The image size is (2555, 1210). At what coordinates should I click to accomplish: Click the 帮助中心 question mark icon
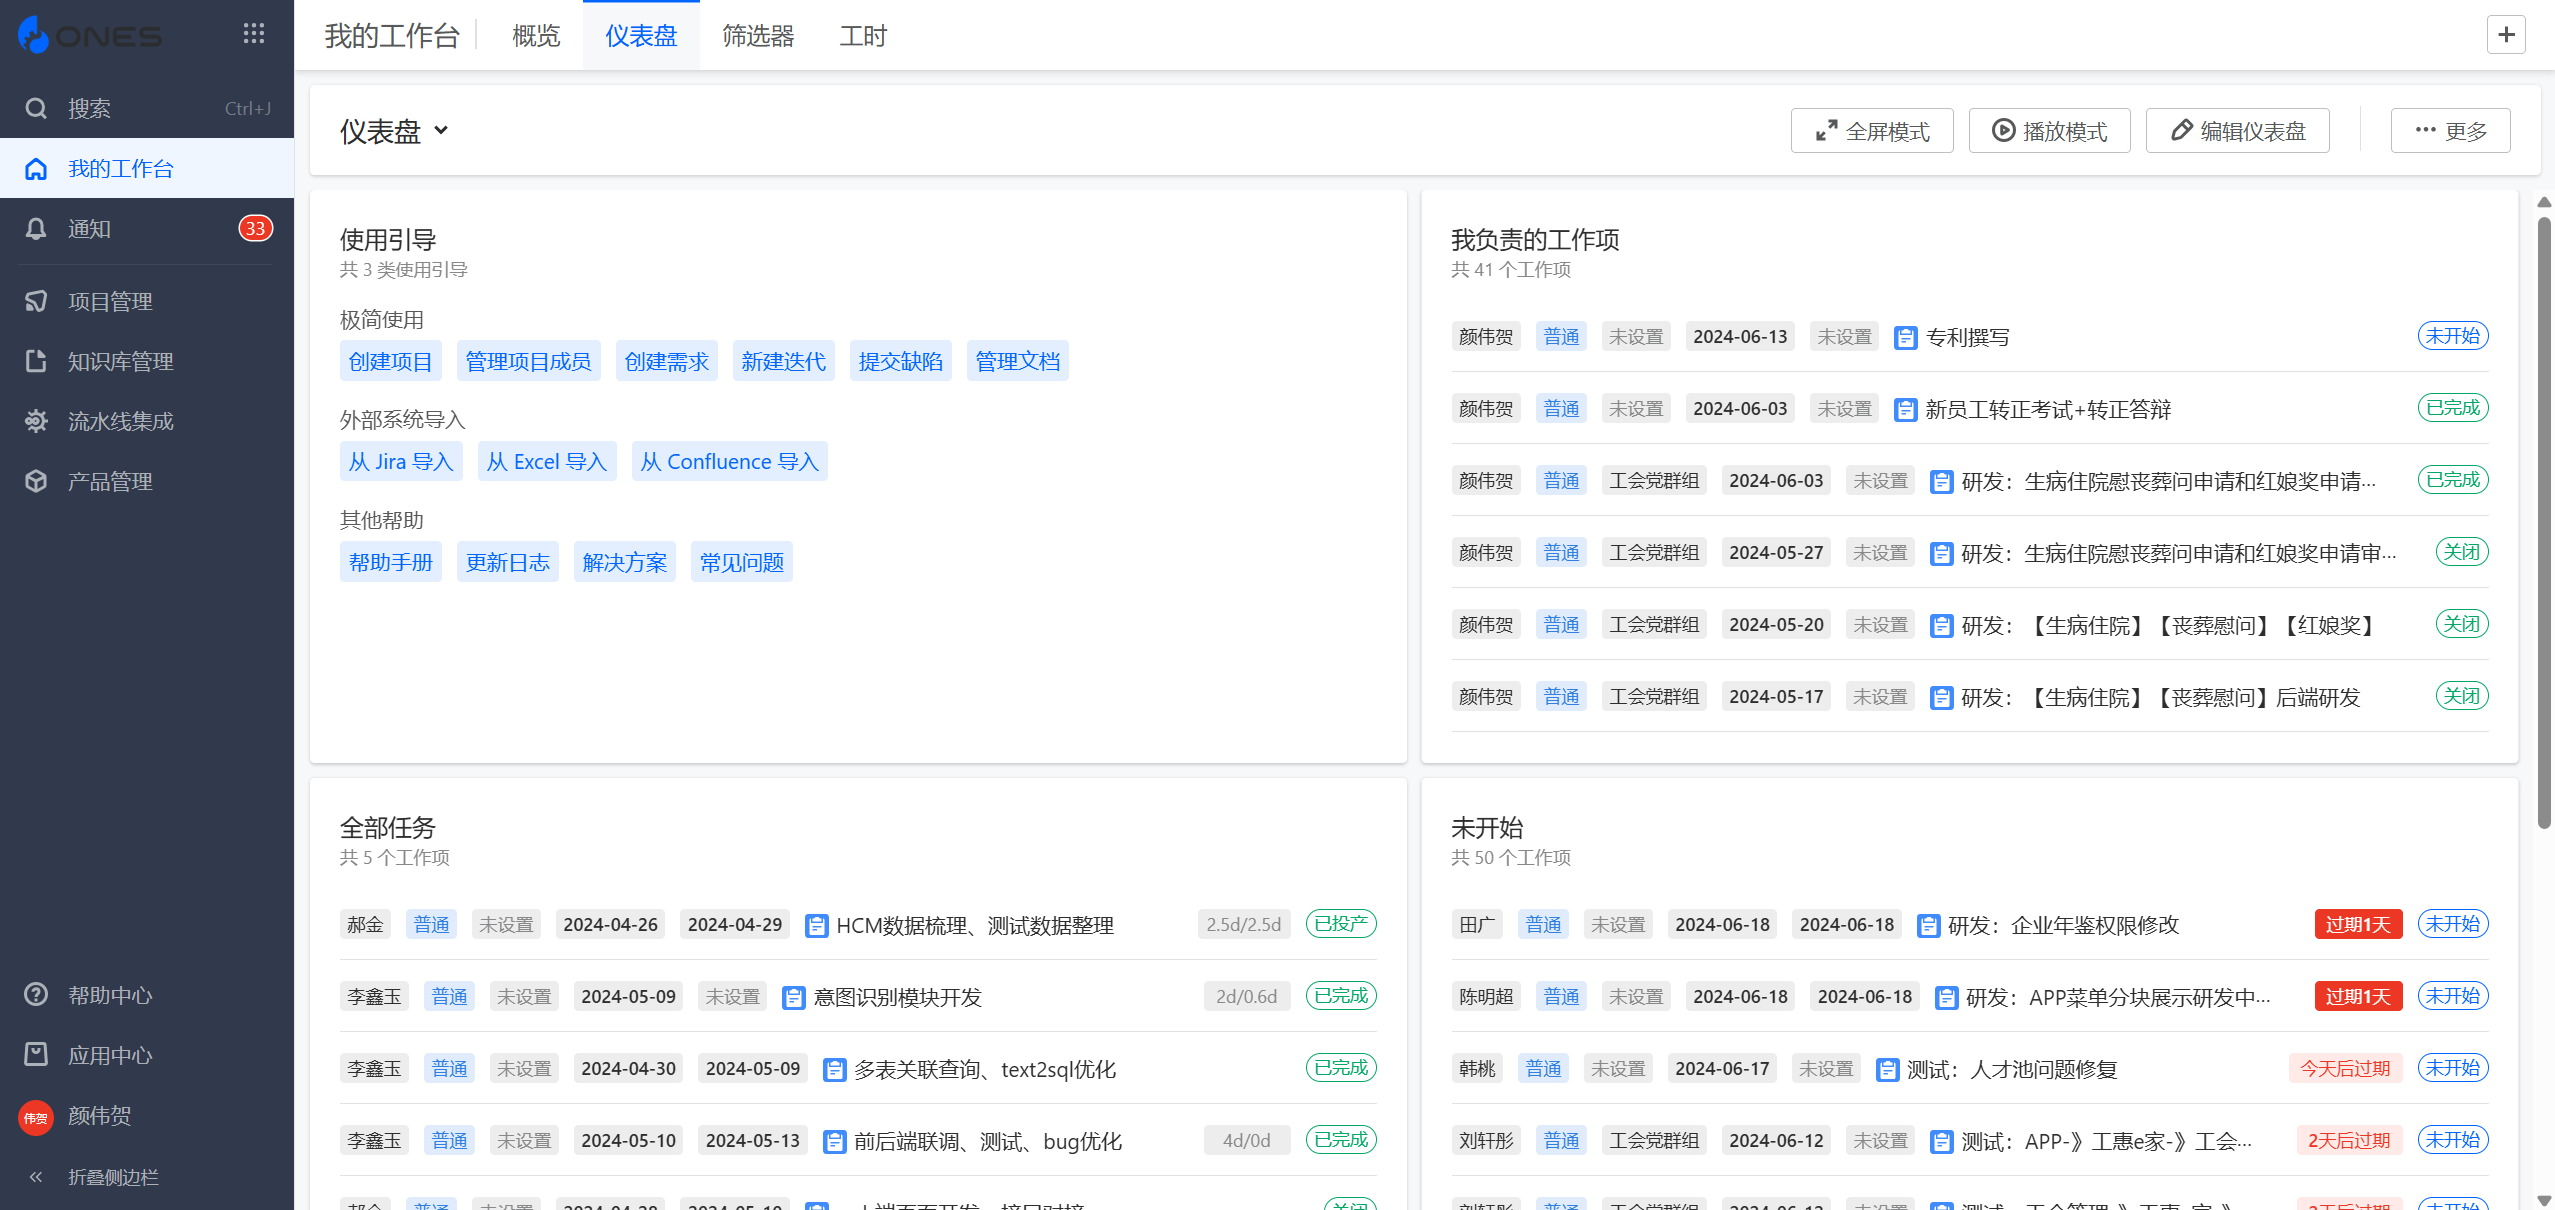pos(36,995)
